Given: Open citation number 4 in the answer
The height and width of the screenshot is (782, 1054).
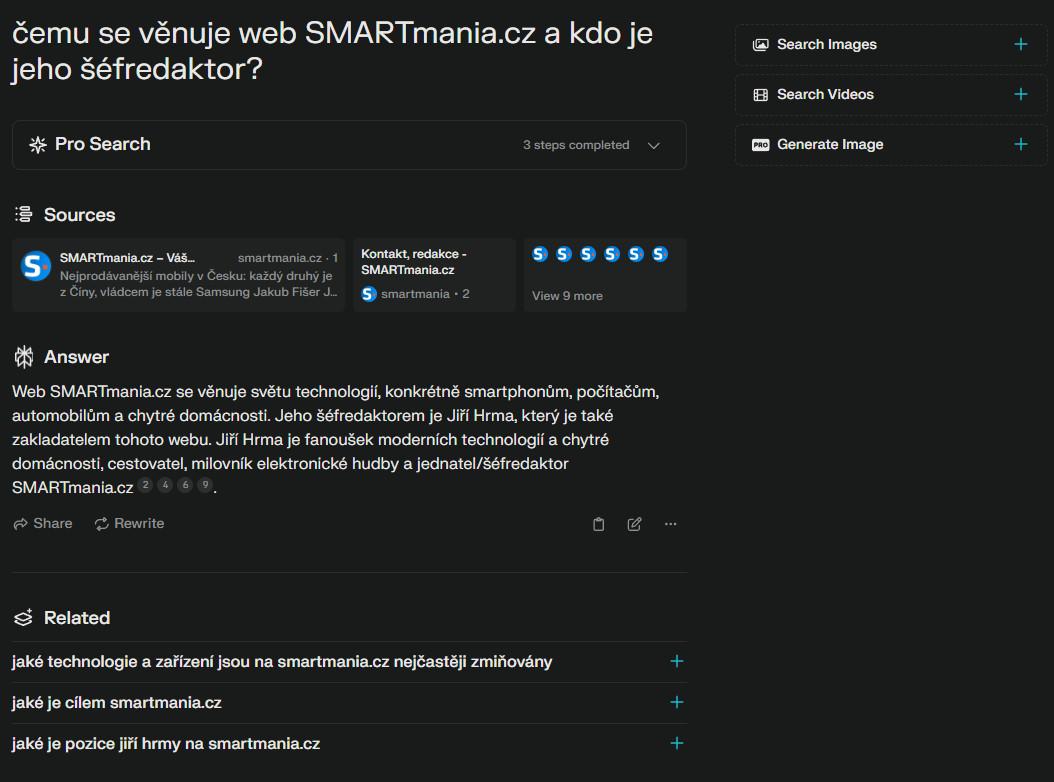Looking at the screenshot, I should pos(165,485).
